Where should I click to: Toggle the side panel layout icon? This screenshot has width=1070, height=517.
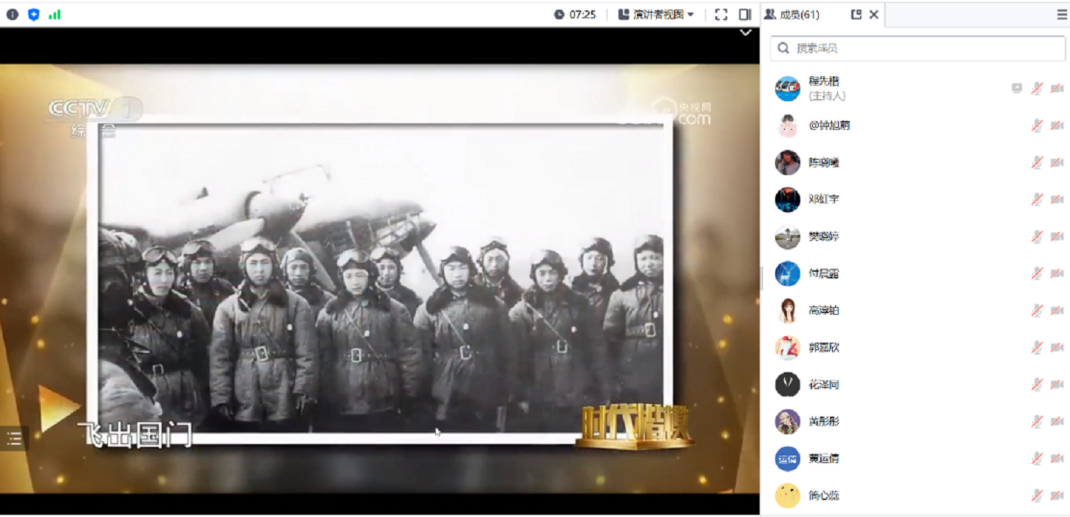pyautogui.click(x=745, y=14)
